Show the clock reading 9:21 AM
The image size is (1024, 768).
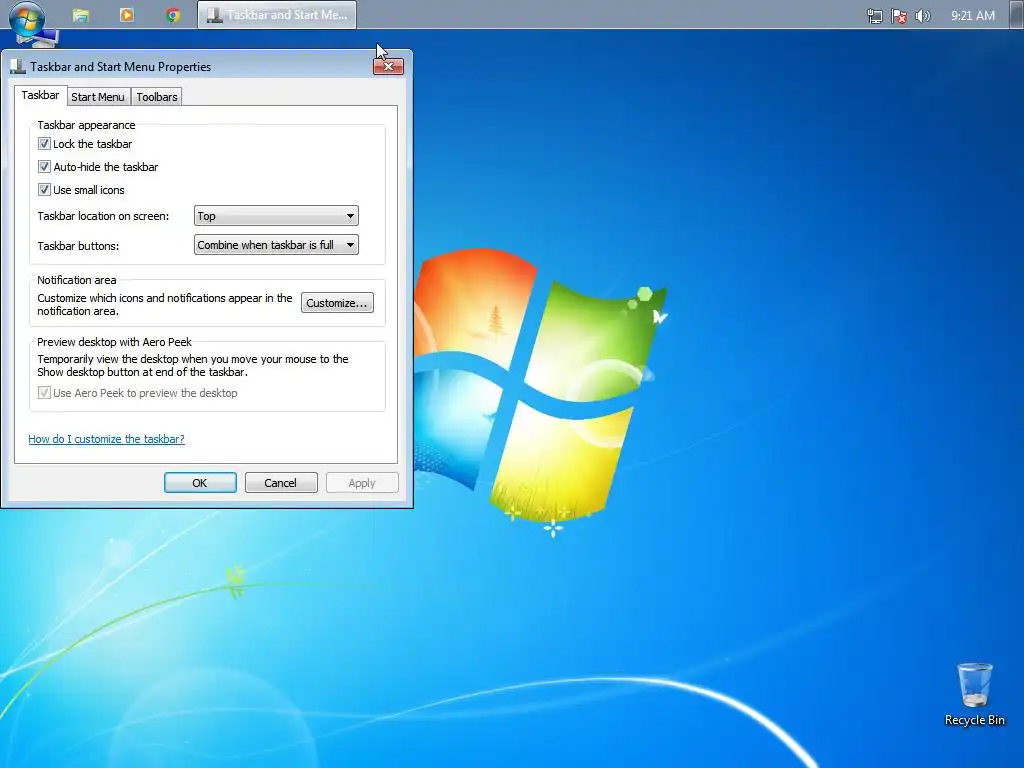coord(972,16)
